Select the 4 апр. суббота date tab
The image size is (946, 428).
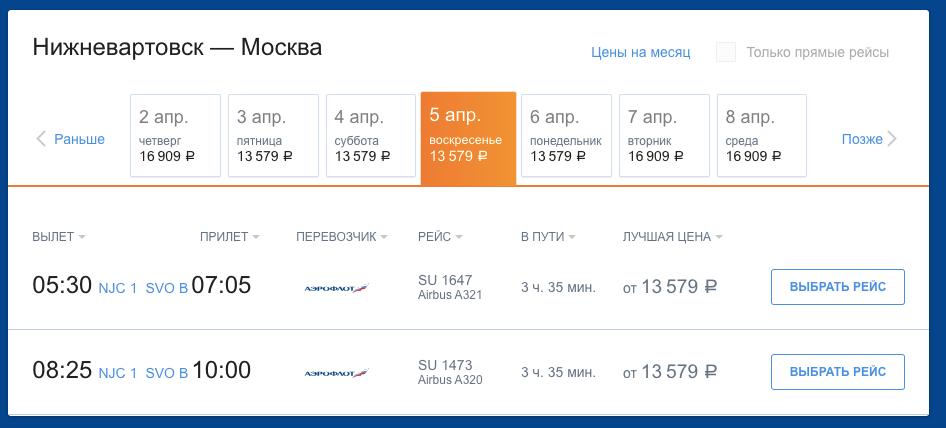coord(370,135)
